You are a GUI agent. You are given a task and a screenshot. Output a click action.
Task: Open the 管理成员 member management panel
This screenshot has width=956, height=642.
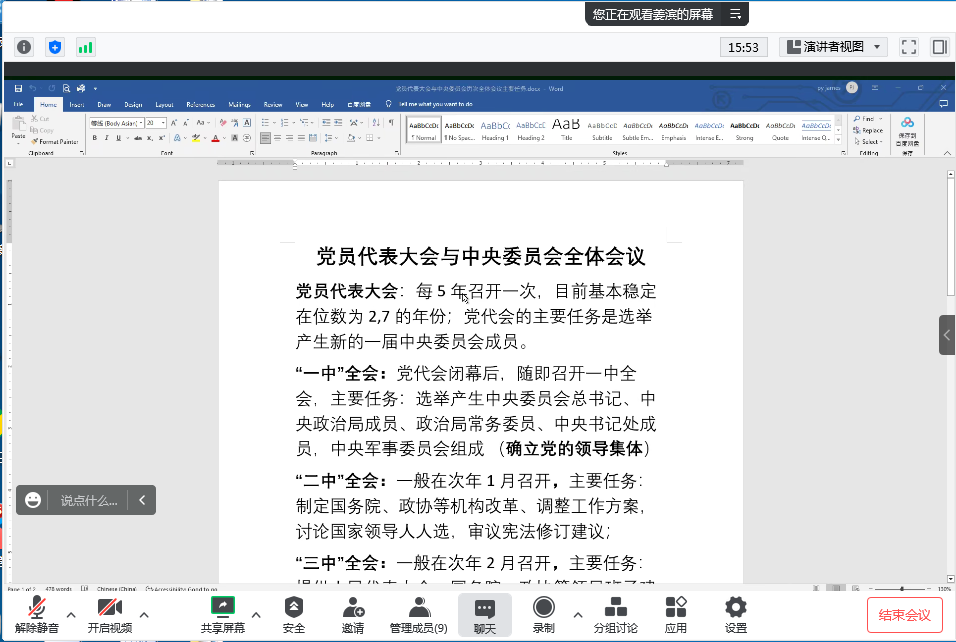419,614
